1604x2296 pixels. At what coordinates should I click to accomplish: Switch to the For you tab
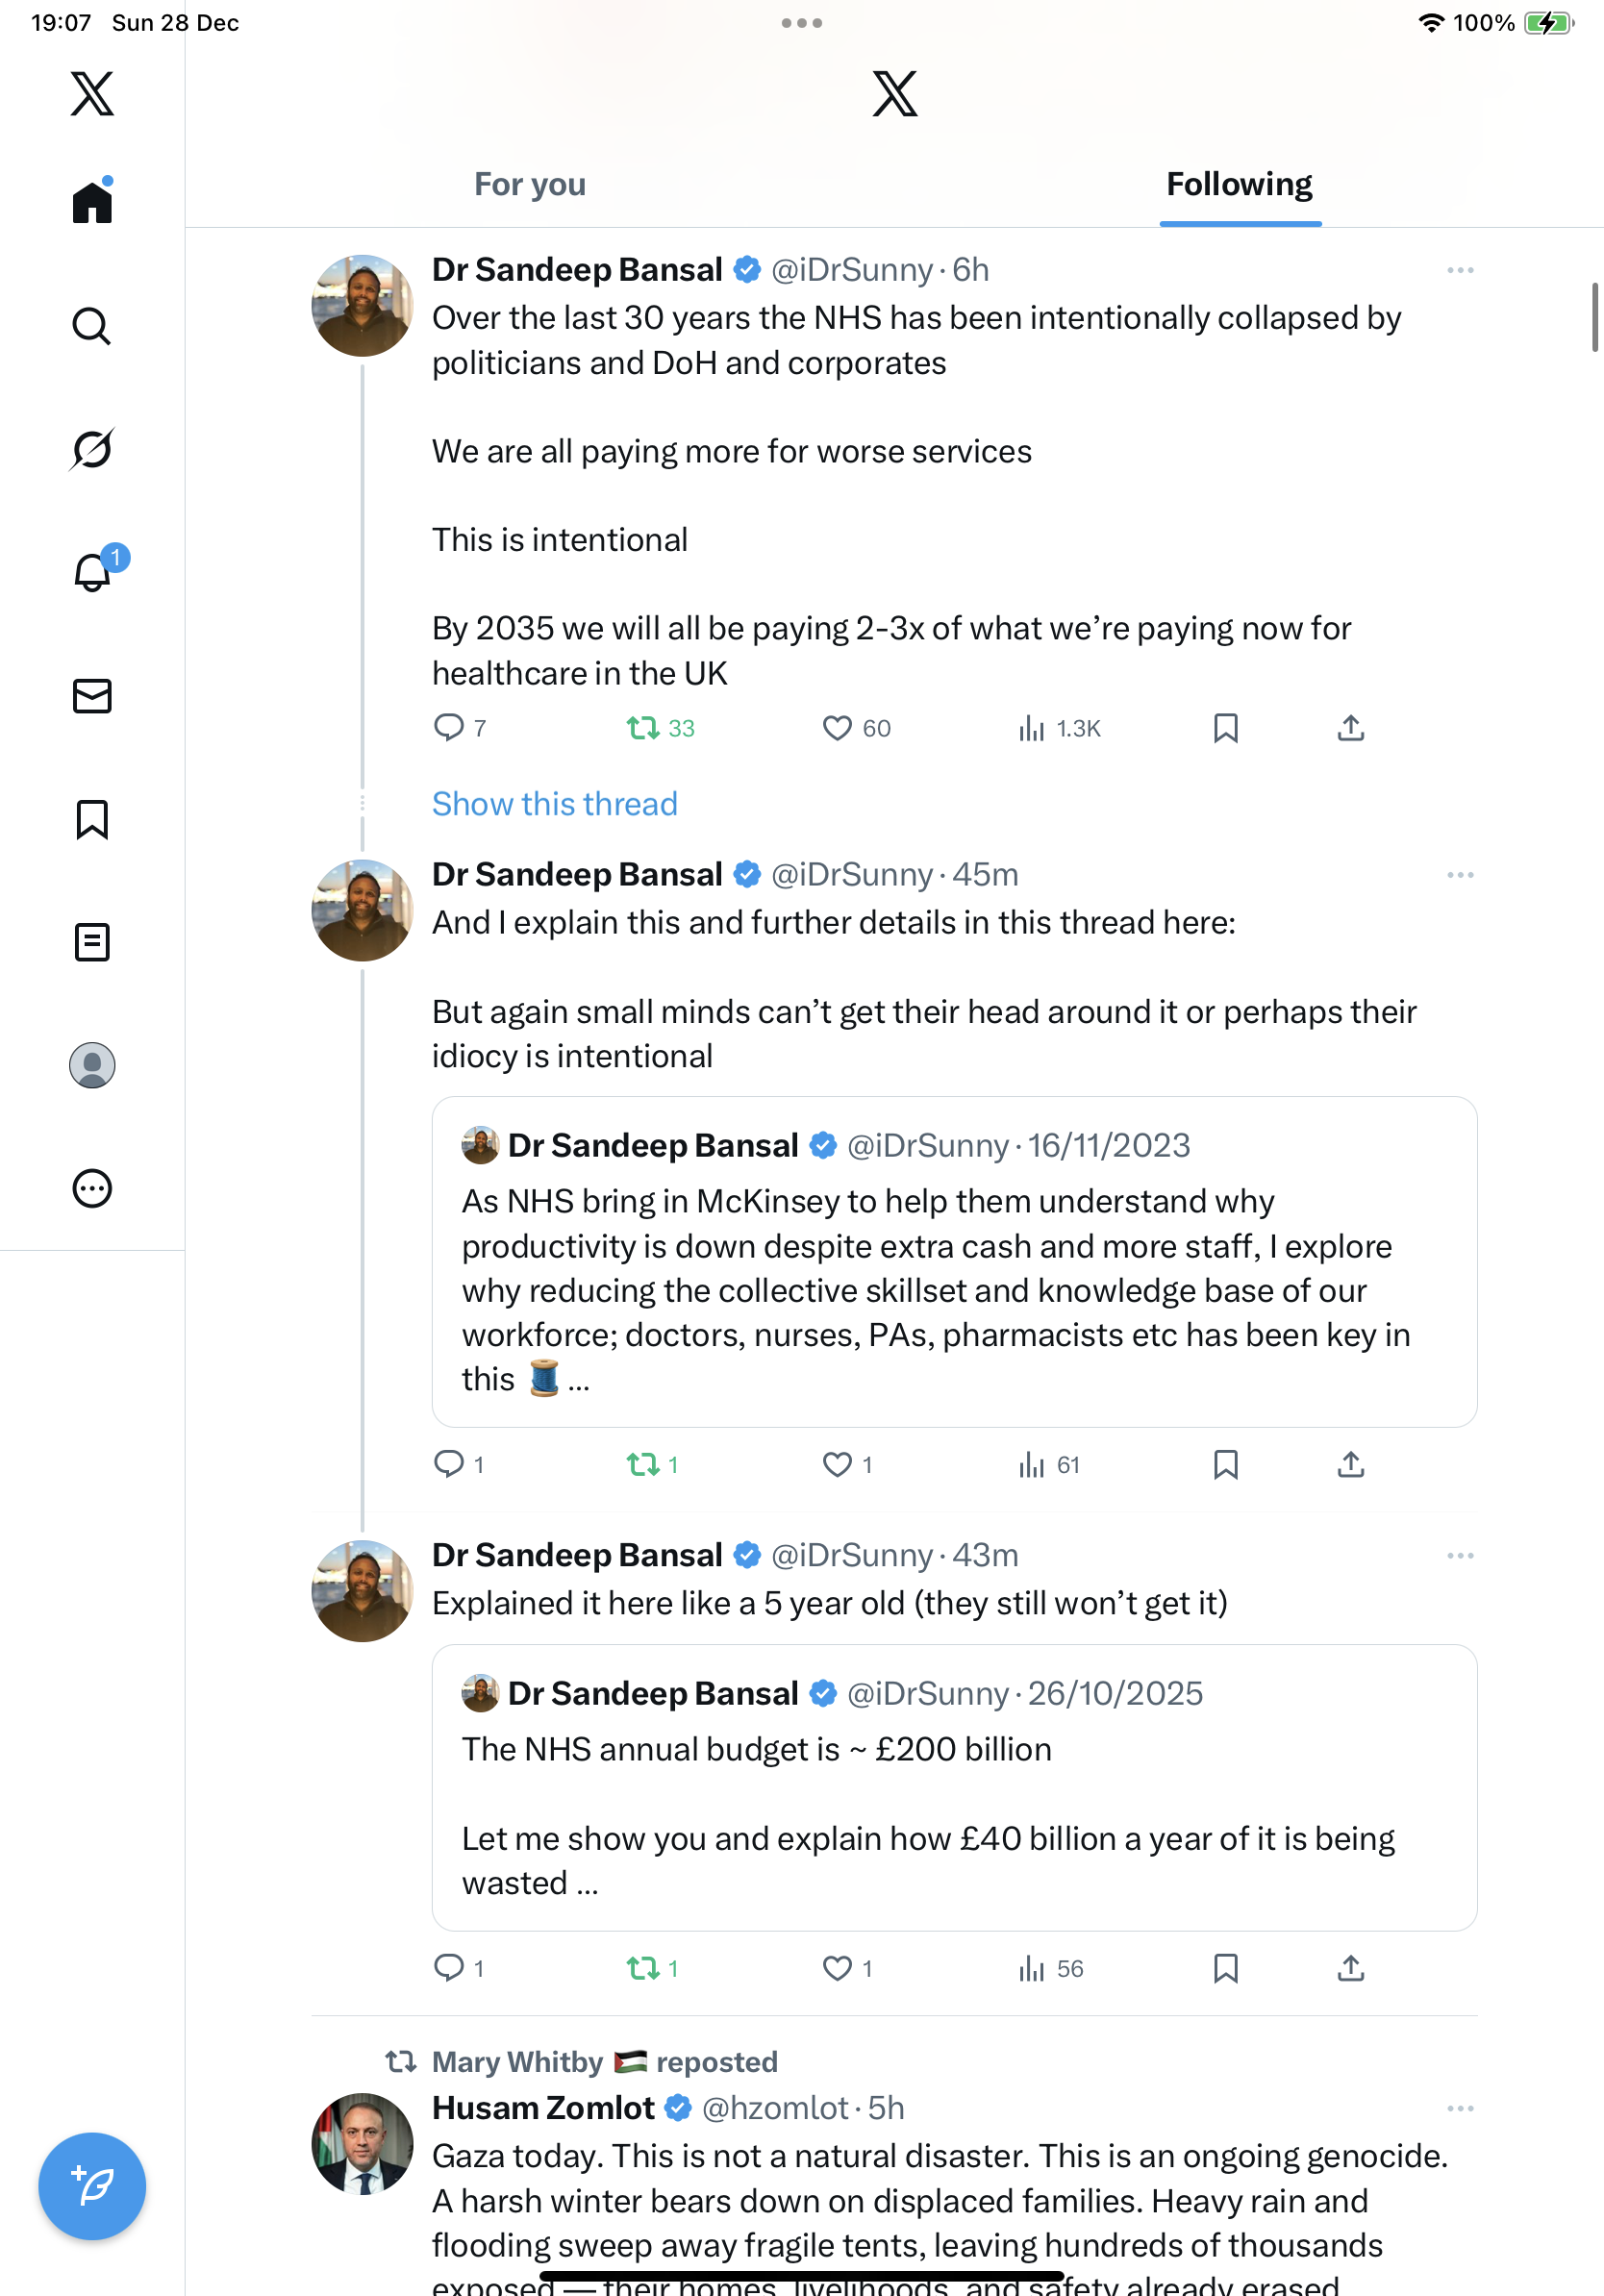530,185
